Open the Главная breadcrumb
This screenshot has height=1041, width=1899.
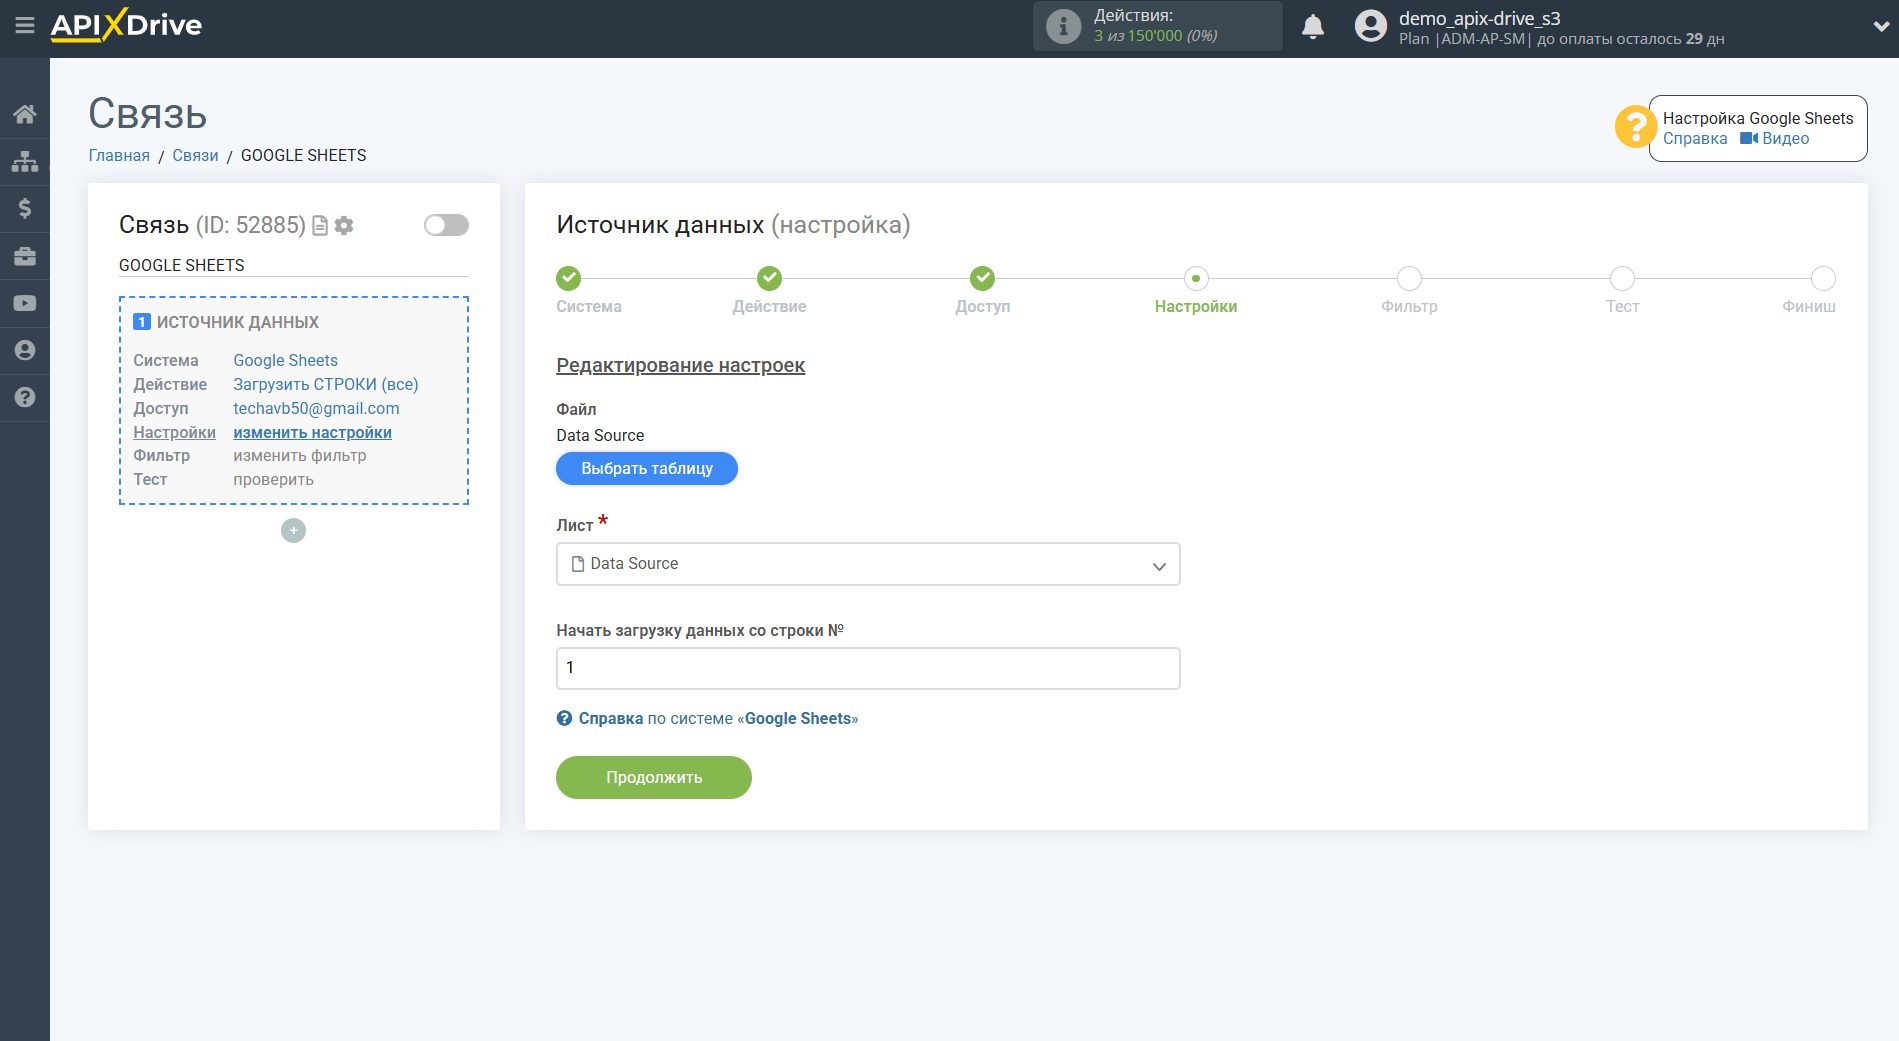click(x=118, y=155)
